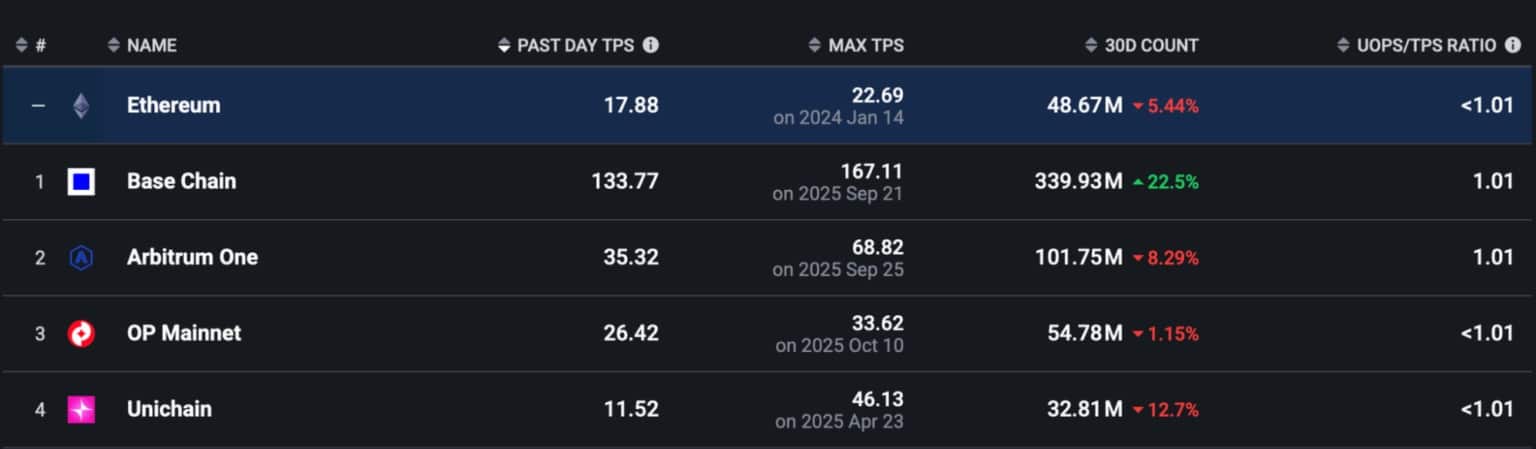Open the Unichain project link

coord(169,410)
